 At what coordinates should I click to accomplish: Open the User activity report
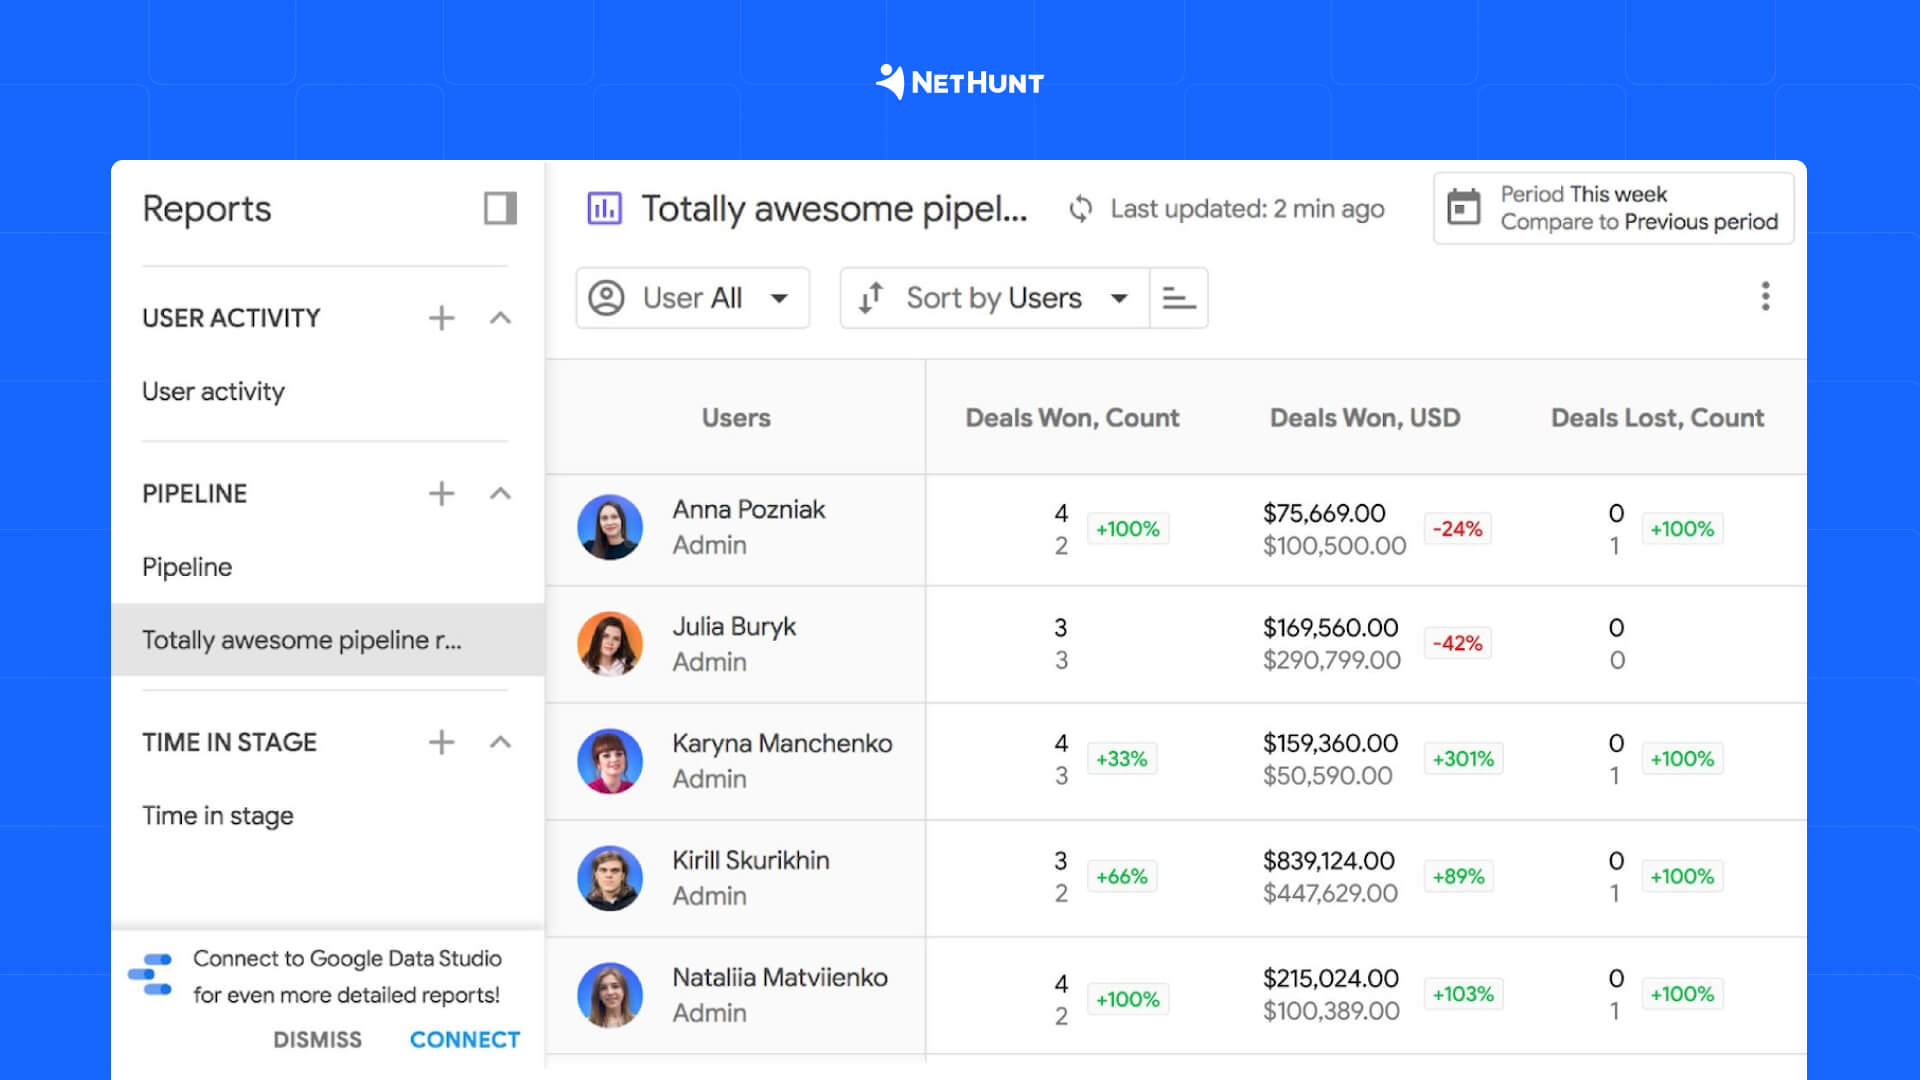[213, 391]
